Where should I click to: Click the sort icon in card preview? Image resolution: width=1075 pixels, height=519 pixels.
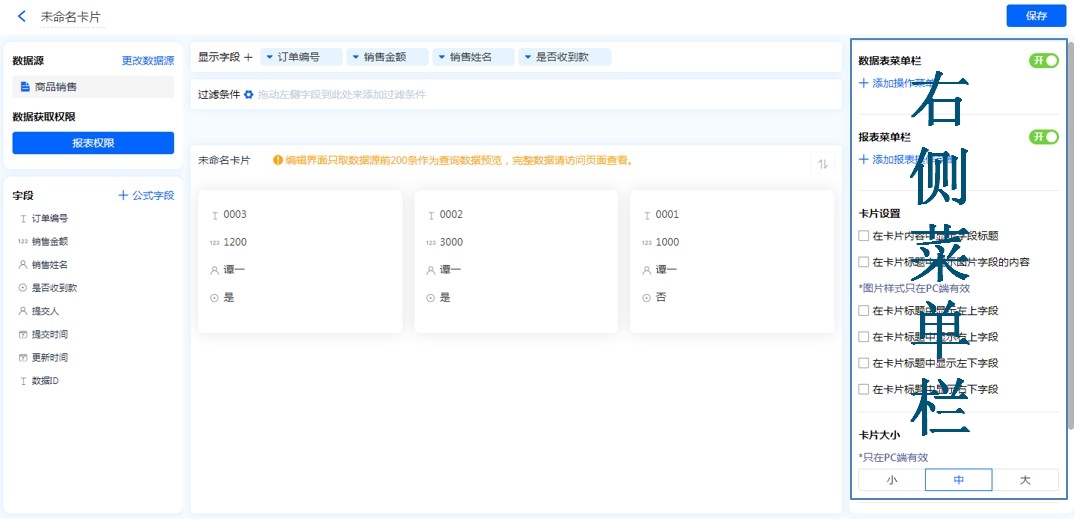823,164
